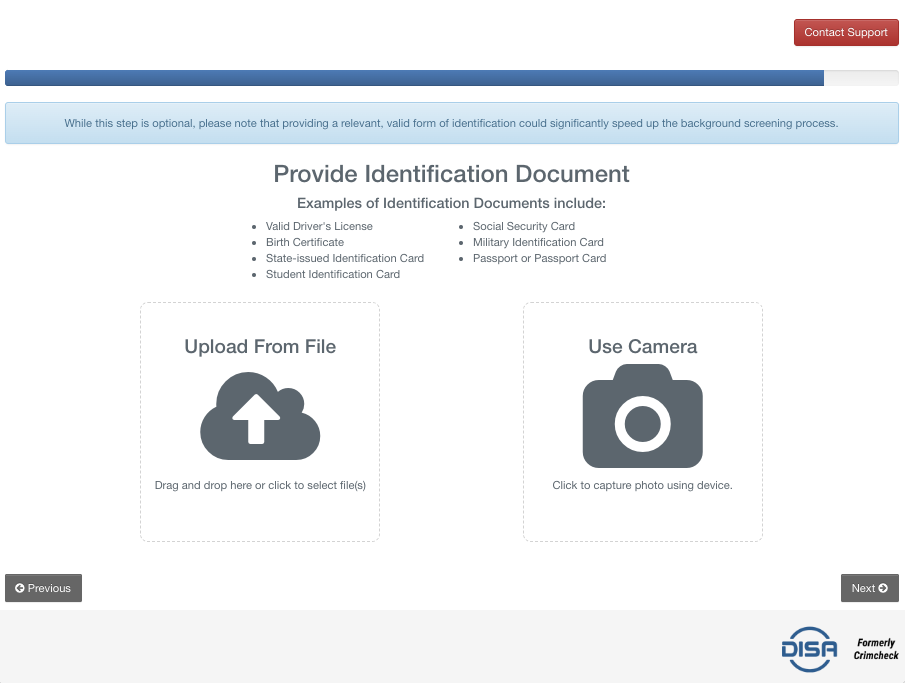This screenshot has height=683, width=905.
Task: Click "Drag and drop here" upload text
Action: (x=260, y=485)
